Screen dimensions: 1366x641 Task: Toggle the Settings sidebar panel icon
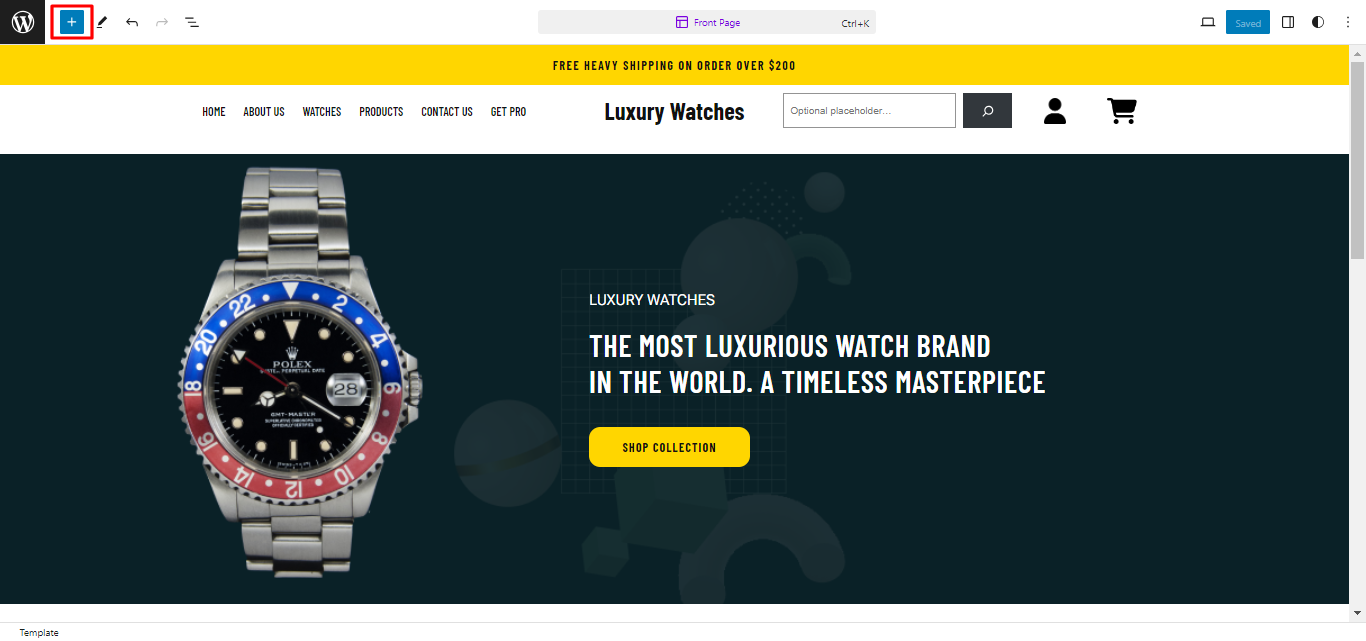1288,22
